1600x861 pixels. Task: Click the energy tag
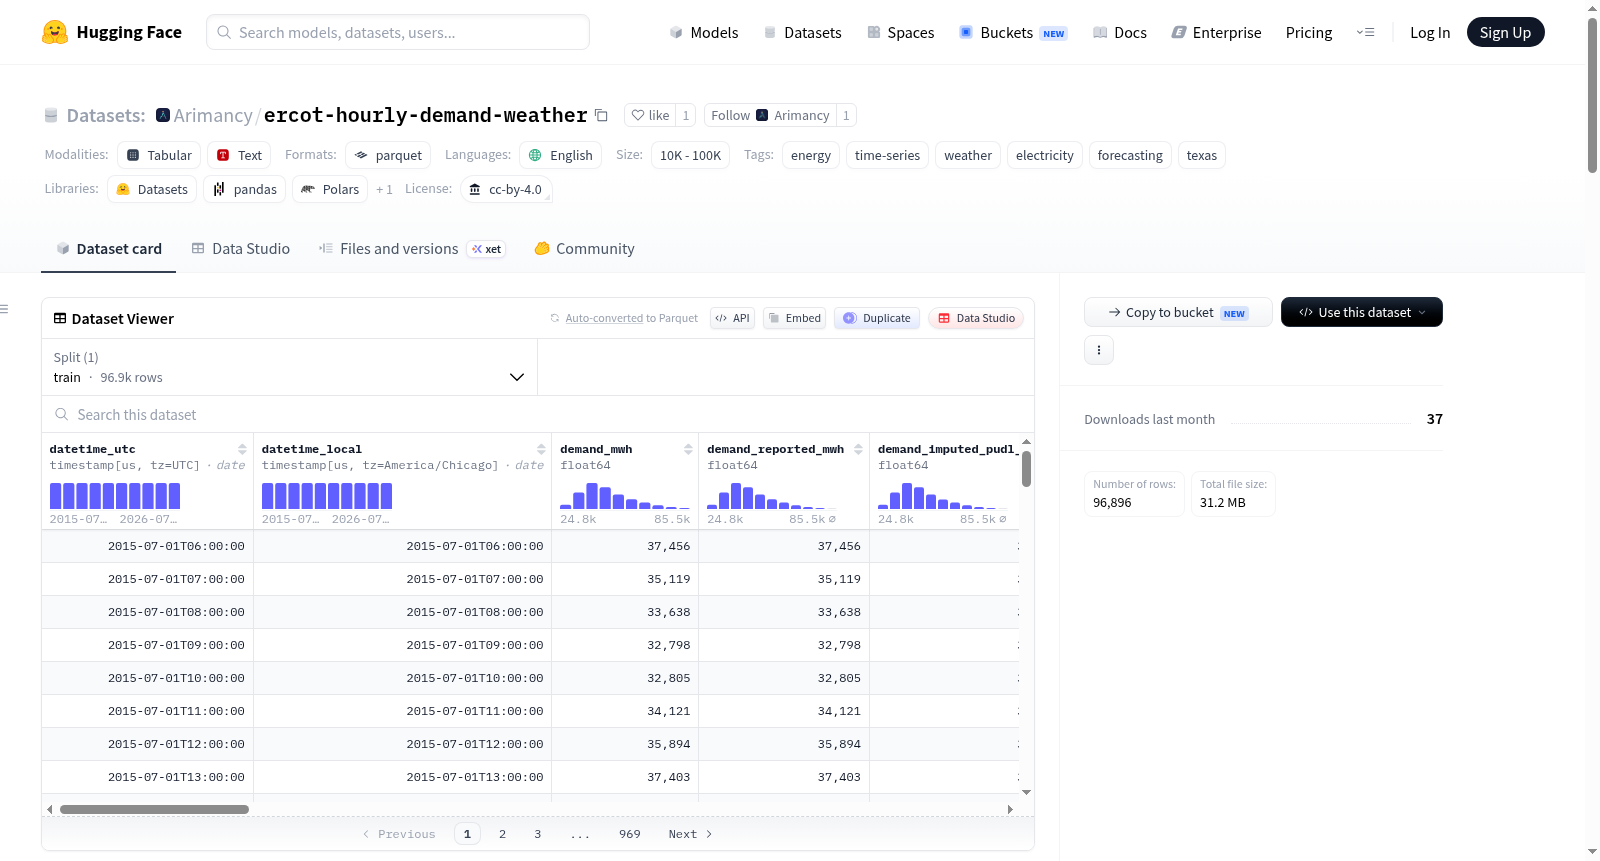tap(811, 155)
